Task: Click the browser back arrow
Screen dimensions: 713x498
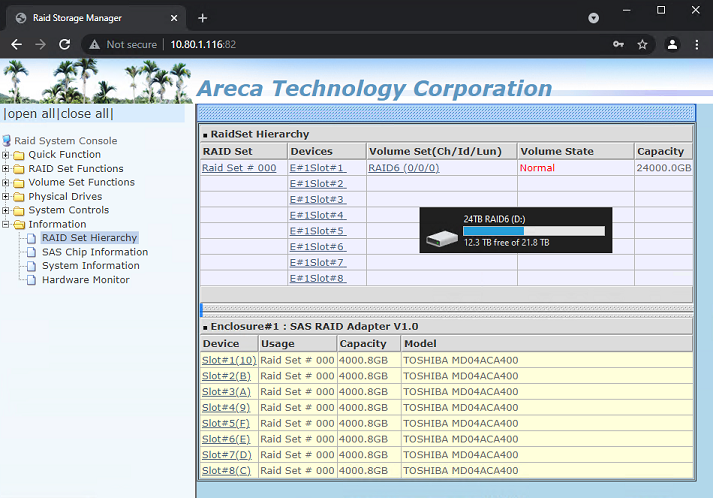Action: coord(16,44)
